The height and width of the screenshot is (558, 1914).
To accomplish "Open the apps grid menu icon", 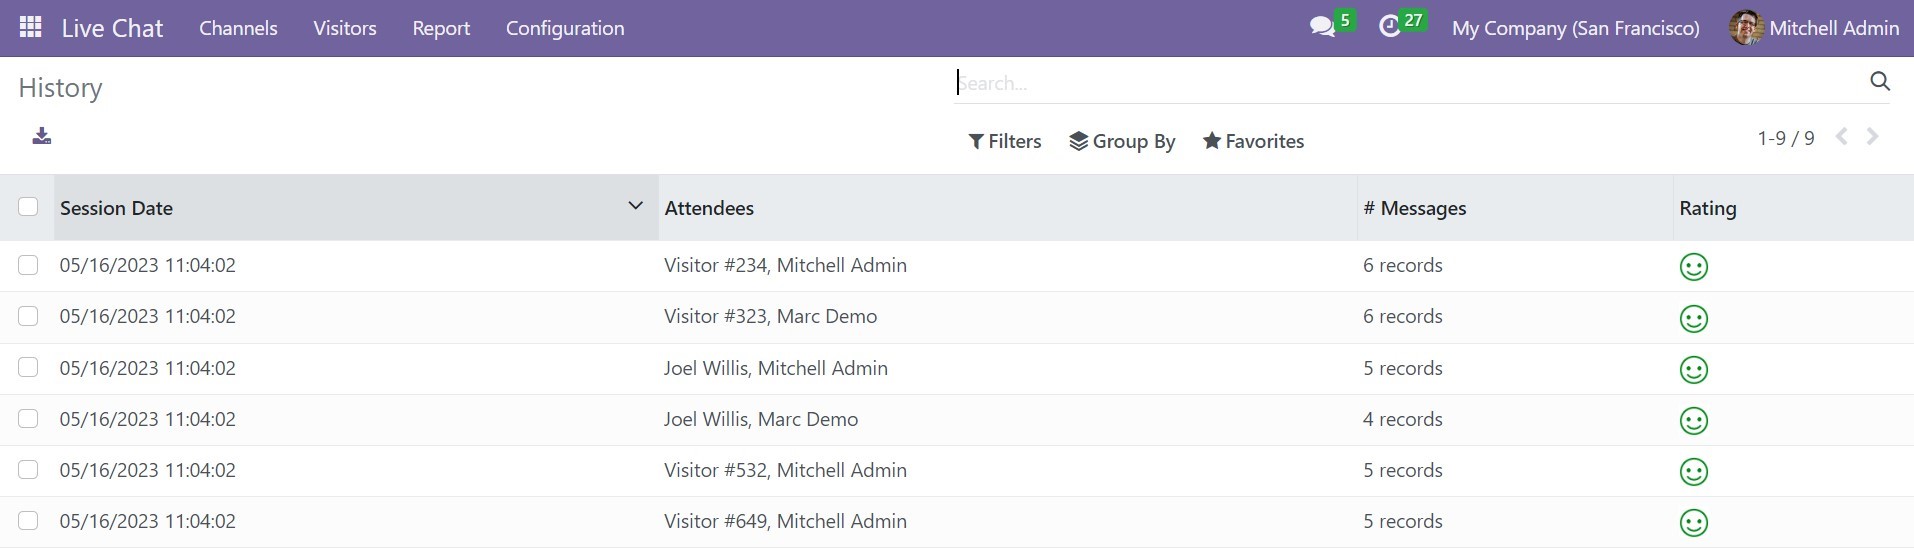I will pyautogui.click(x=30, y=27).
